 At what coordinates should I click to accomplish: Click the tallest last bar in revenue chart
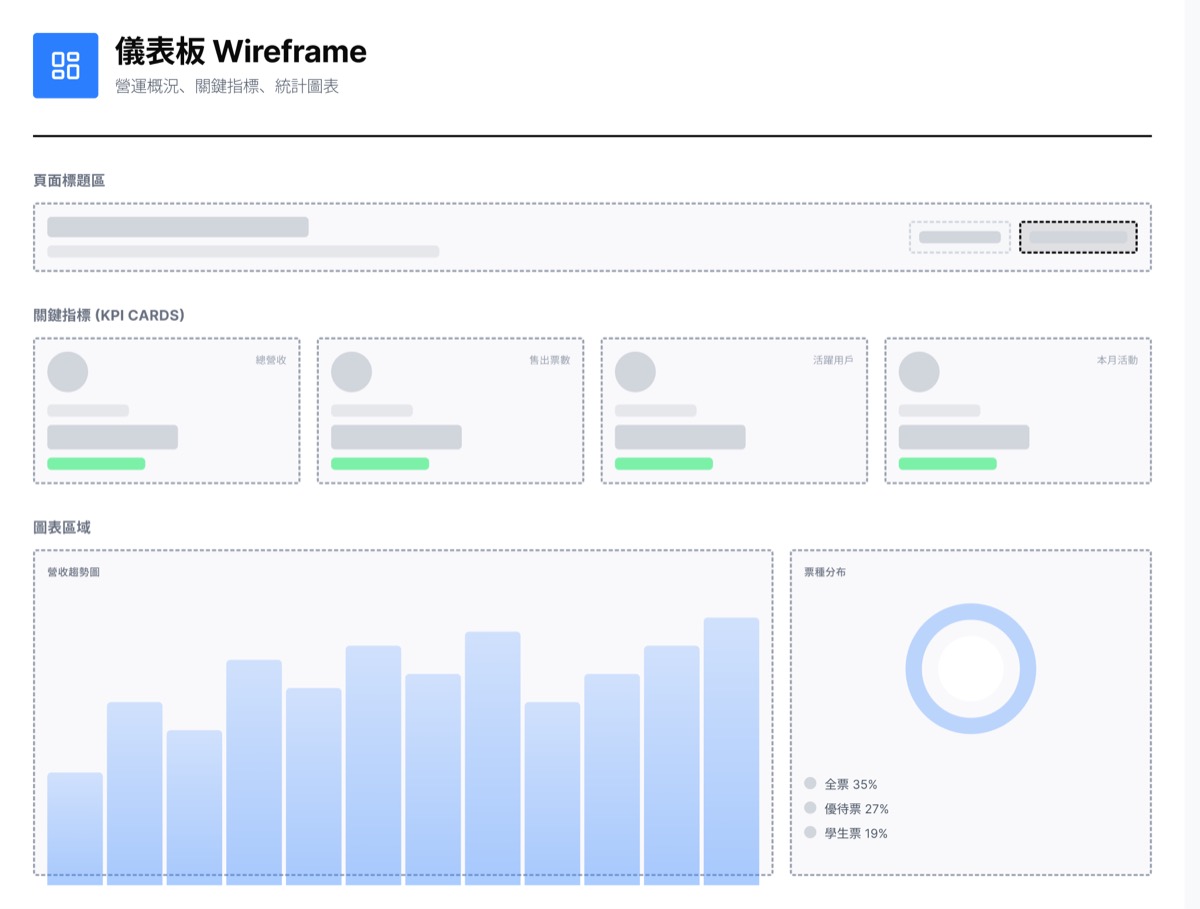(x=731, y=751)
